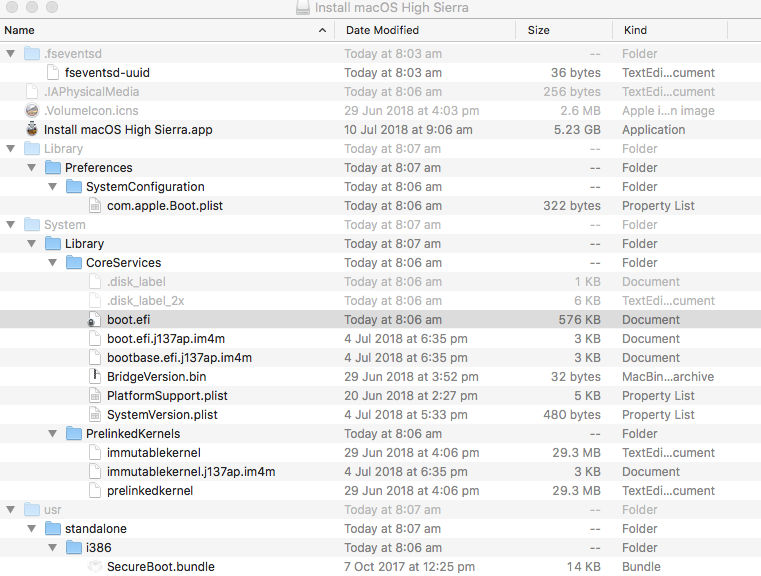The height and width of the screenshot is (576, 761).
Task: Click the file name 'fseventsd-uuid'
Action: (x=107, y=72)
